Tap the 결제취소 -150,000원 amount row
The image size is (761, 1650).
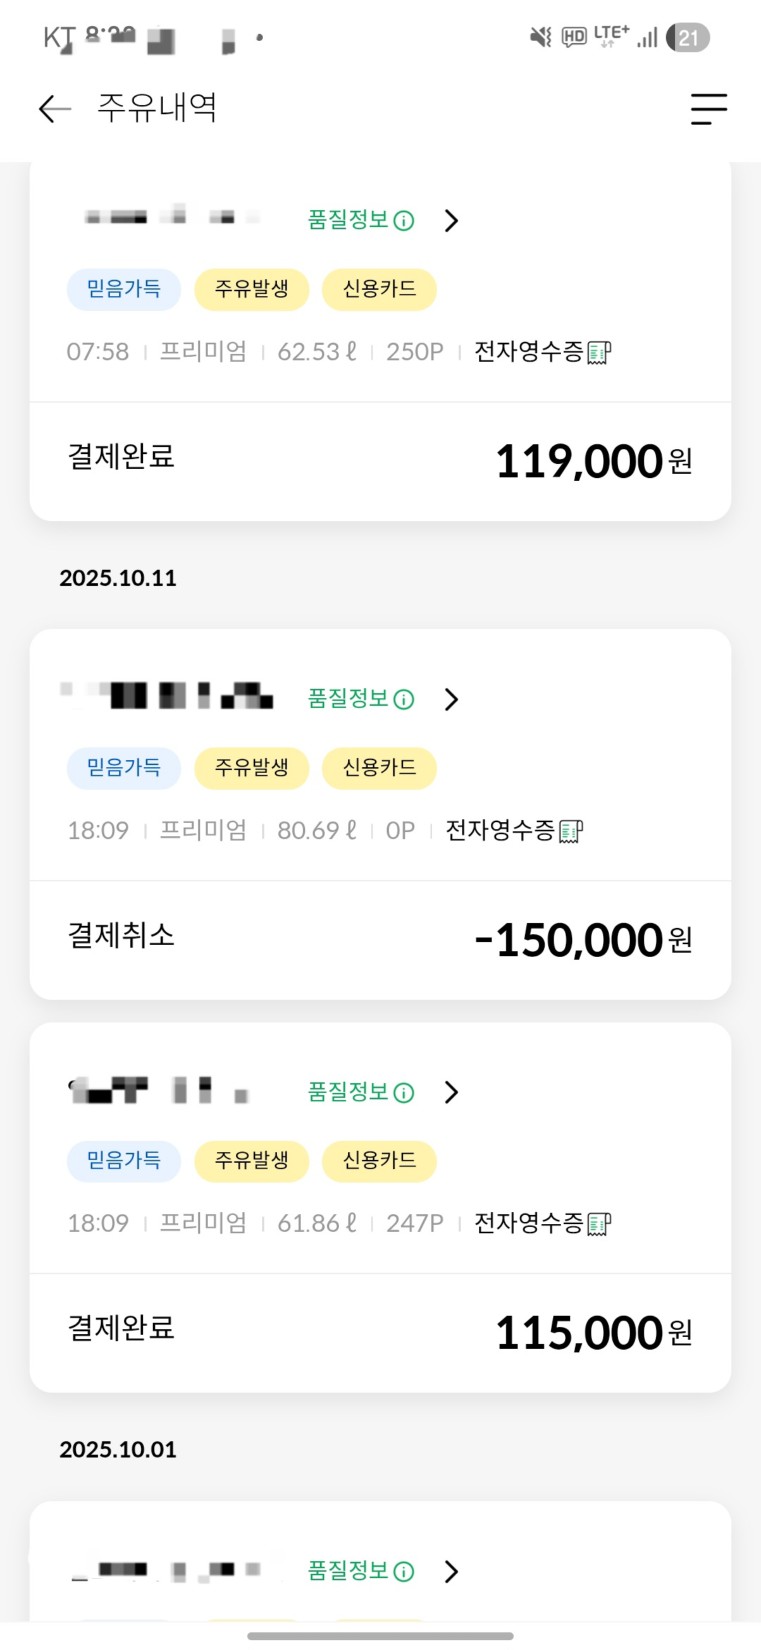click(380, 939)
